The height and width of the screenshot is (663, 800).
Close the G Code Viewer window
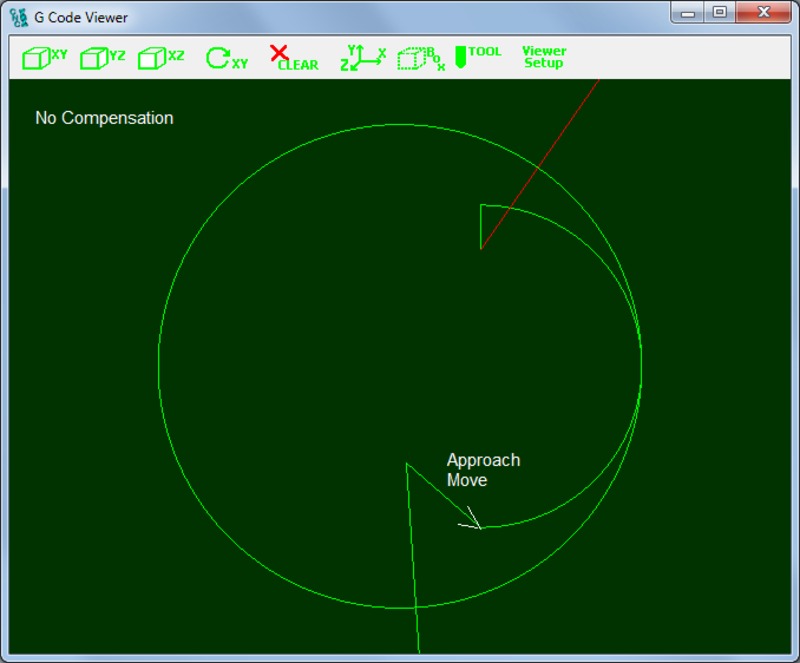764,13
